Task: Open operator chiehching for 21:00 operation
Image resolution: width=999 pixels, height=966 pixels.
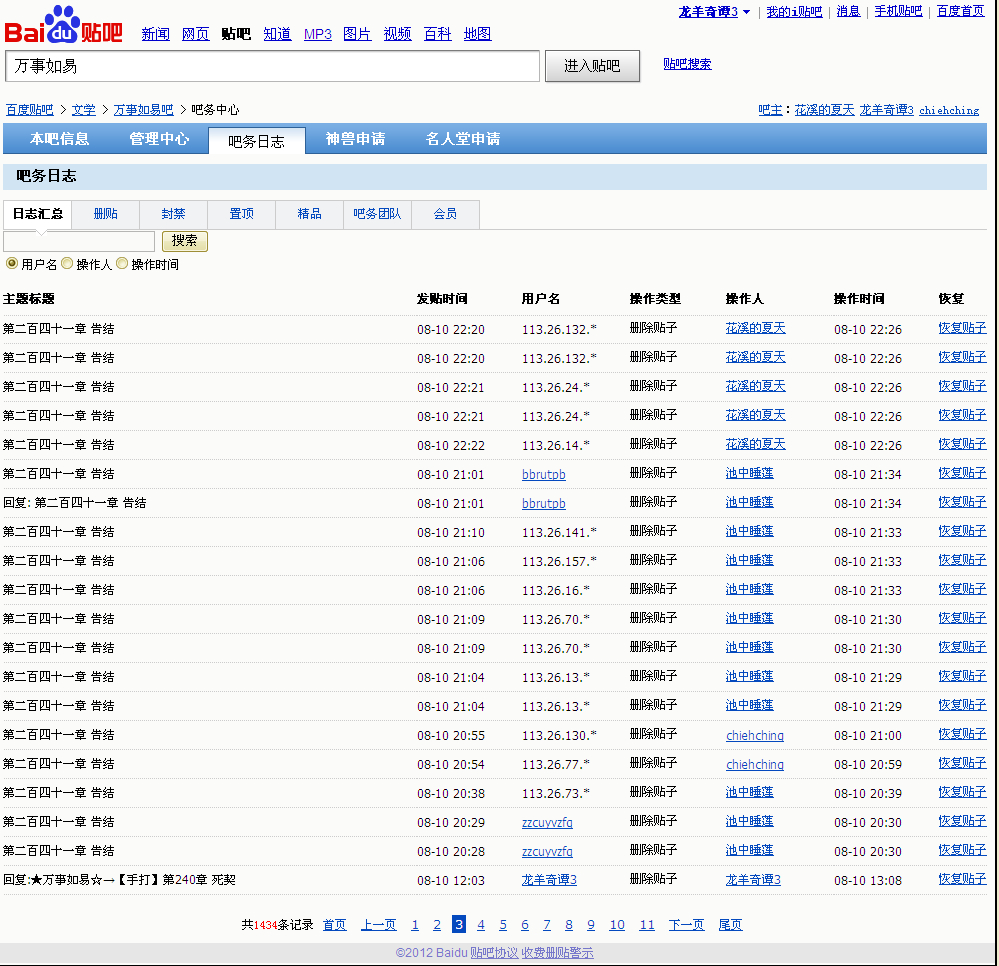Action: pyautogui.click(x=754, y=735)
